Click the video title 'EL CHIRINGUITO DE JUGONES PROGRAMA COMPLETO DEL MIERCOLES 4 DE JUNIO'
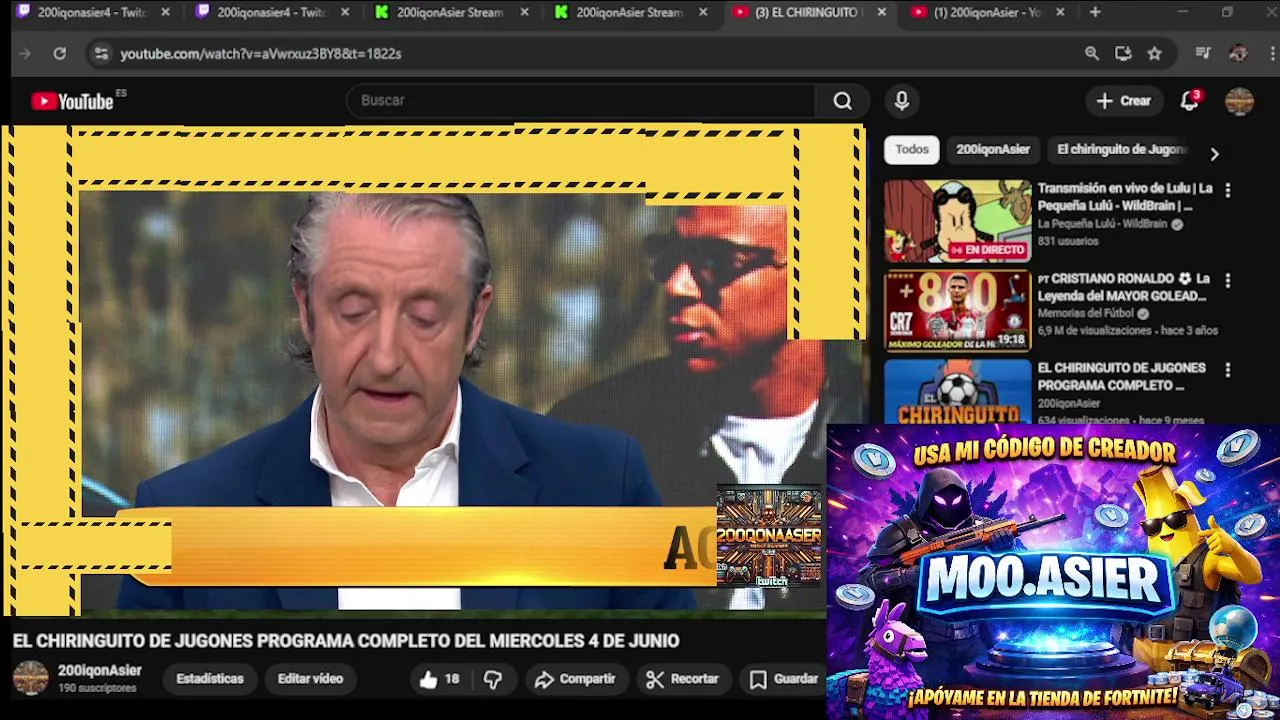This screenshot has height=720, width=1280. tap(346, 641)
